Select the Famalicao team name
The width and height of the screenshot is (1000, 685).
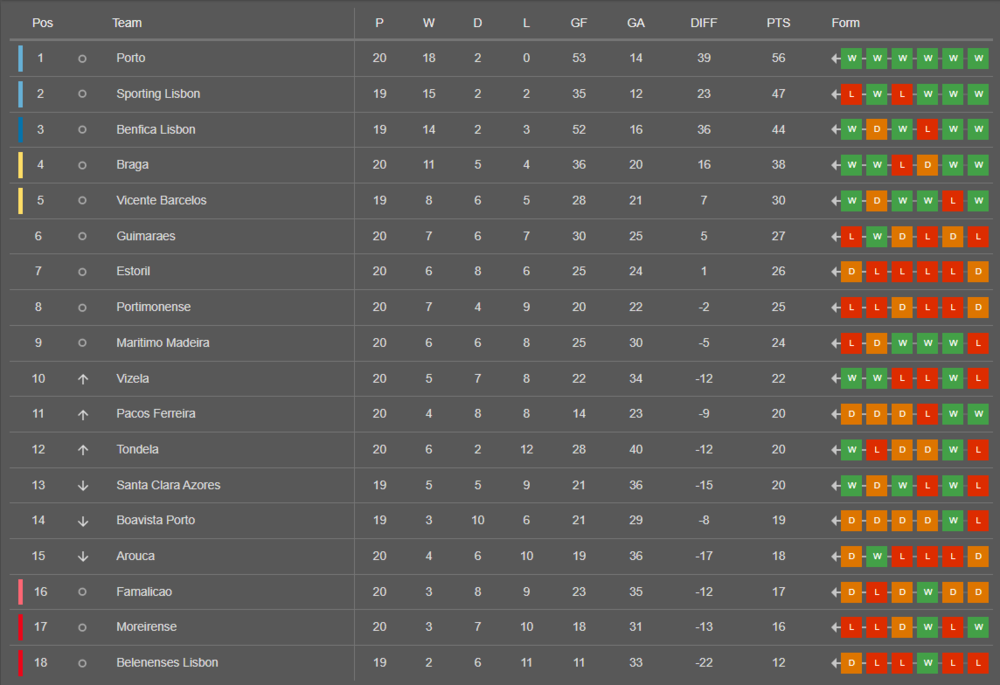[x=144, y=592]
